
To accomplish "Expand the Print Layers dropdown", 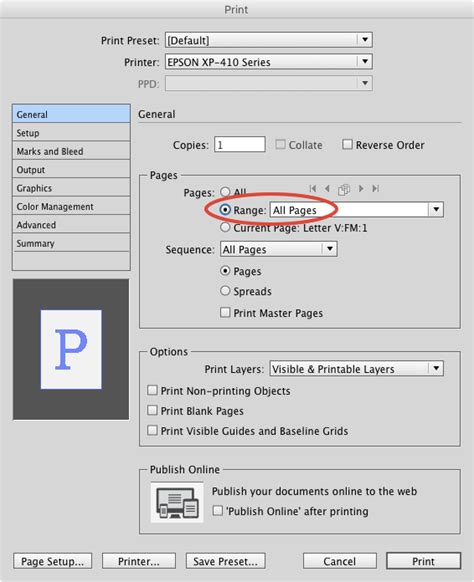I will click(x=356, y=369).
